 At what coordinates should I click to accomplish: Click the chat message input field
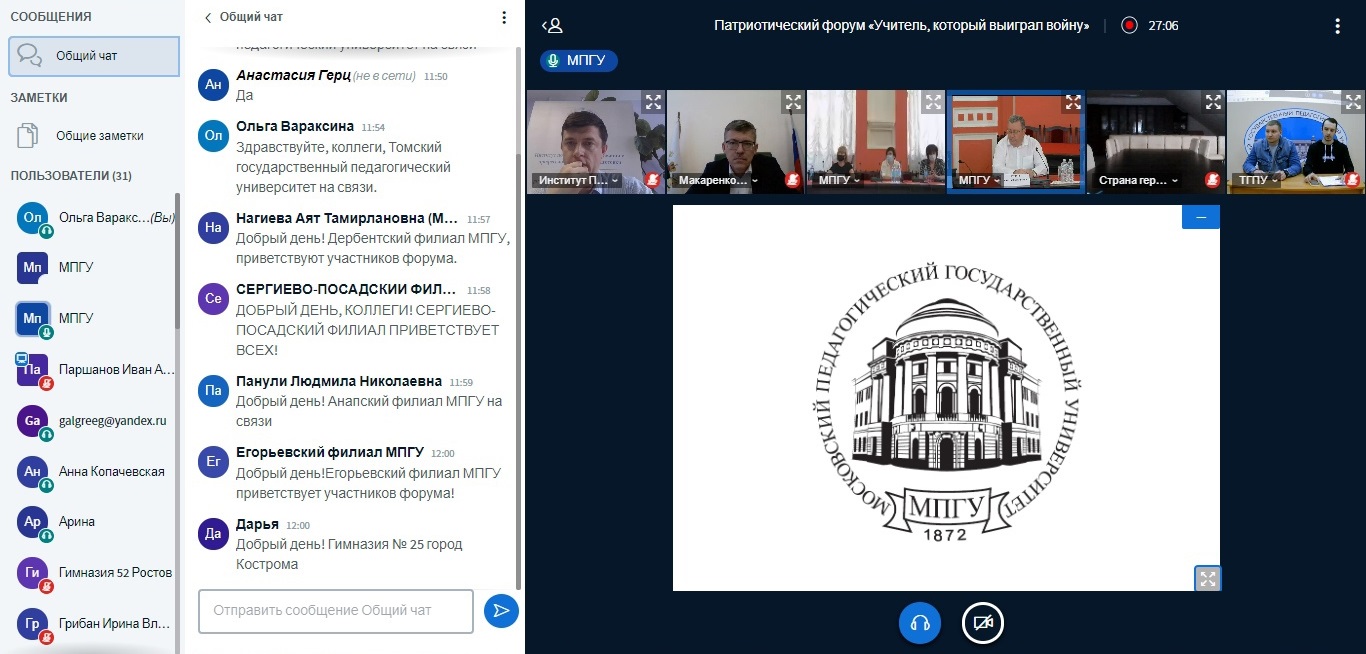(x=335, y=611)
